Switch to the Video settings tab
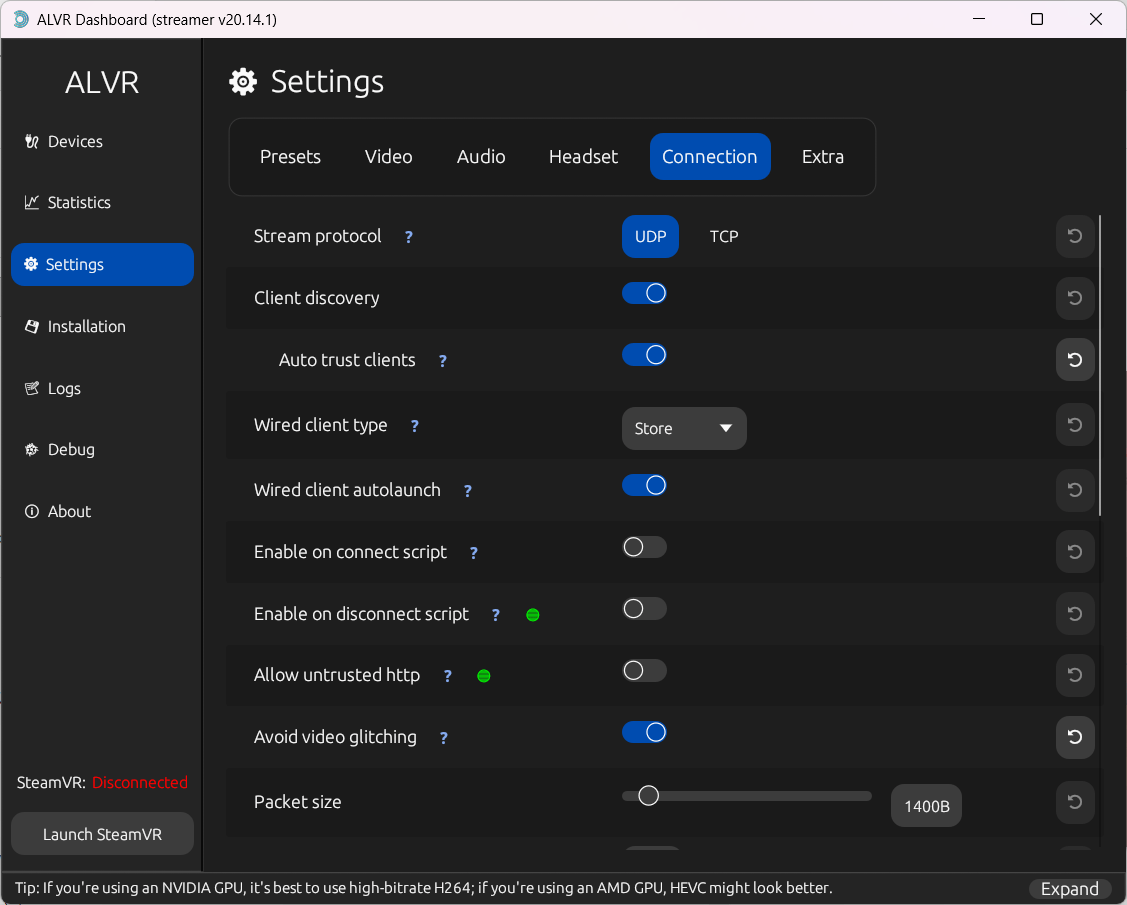Image resolution: width=1127 pixels, height=905 pixels. pos(388,157)
